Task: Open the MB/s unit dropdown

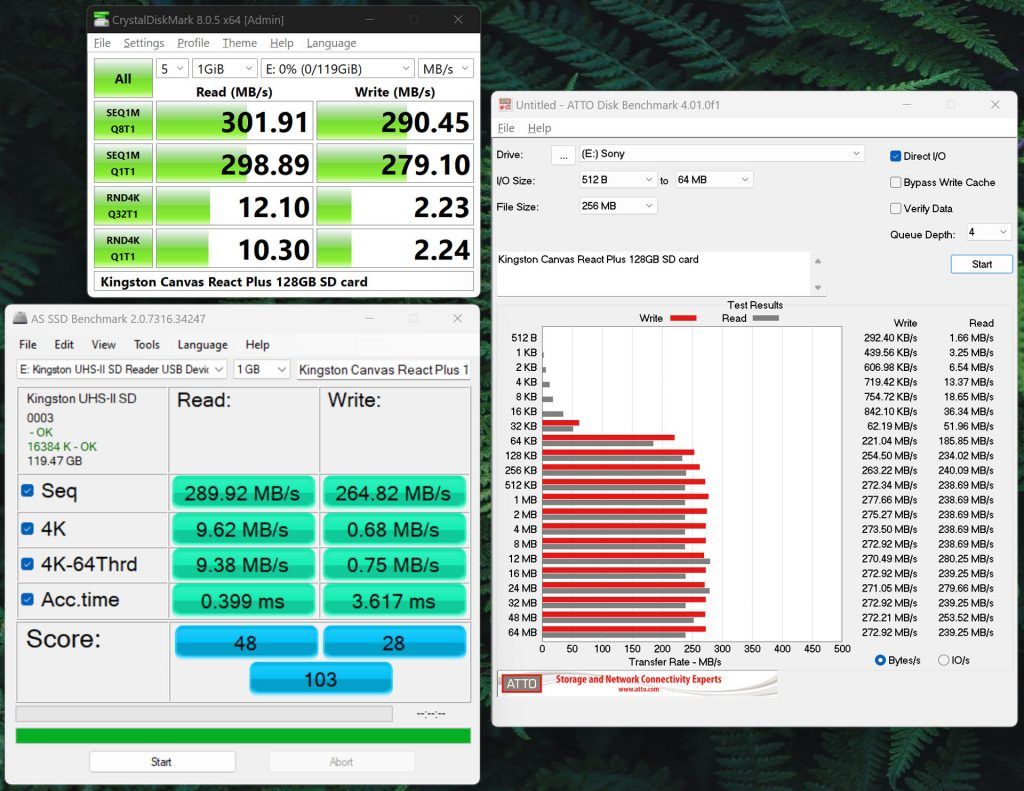Action: click(445, 69)
